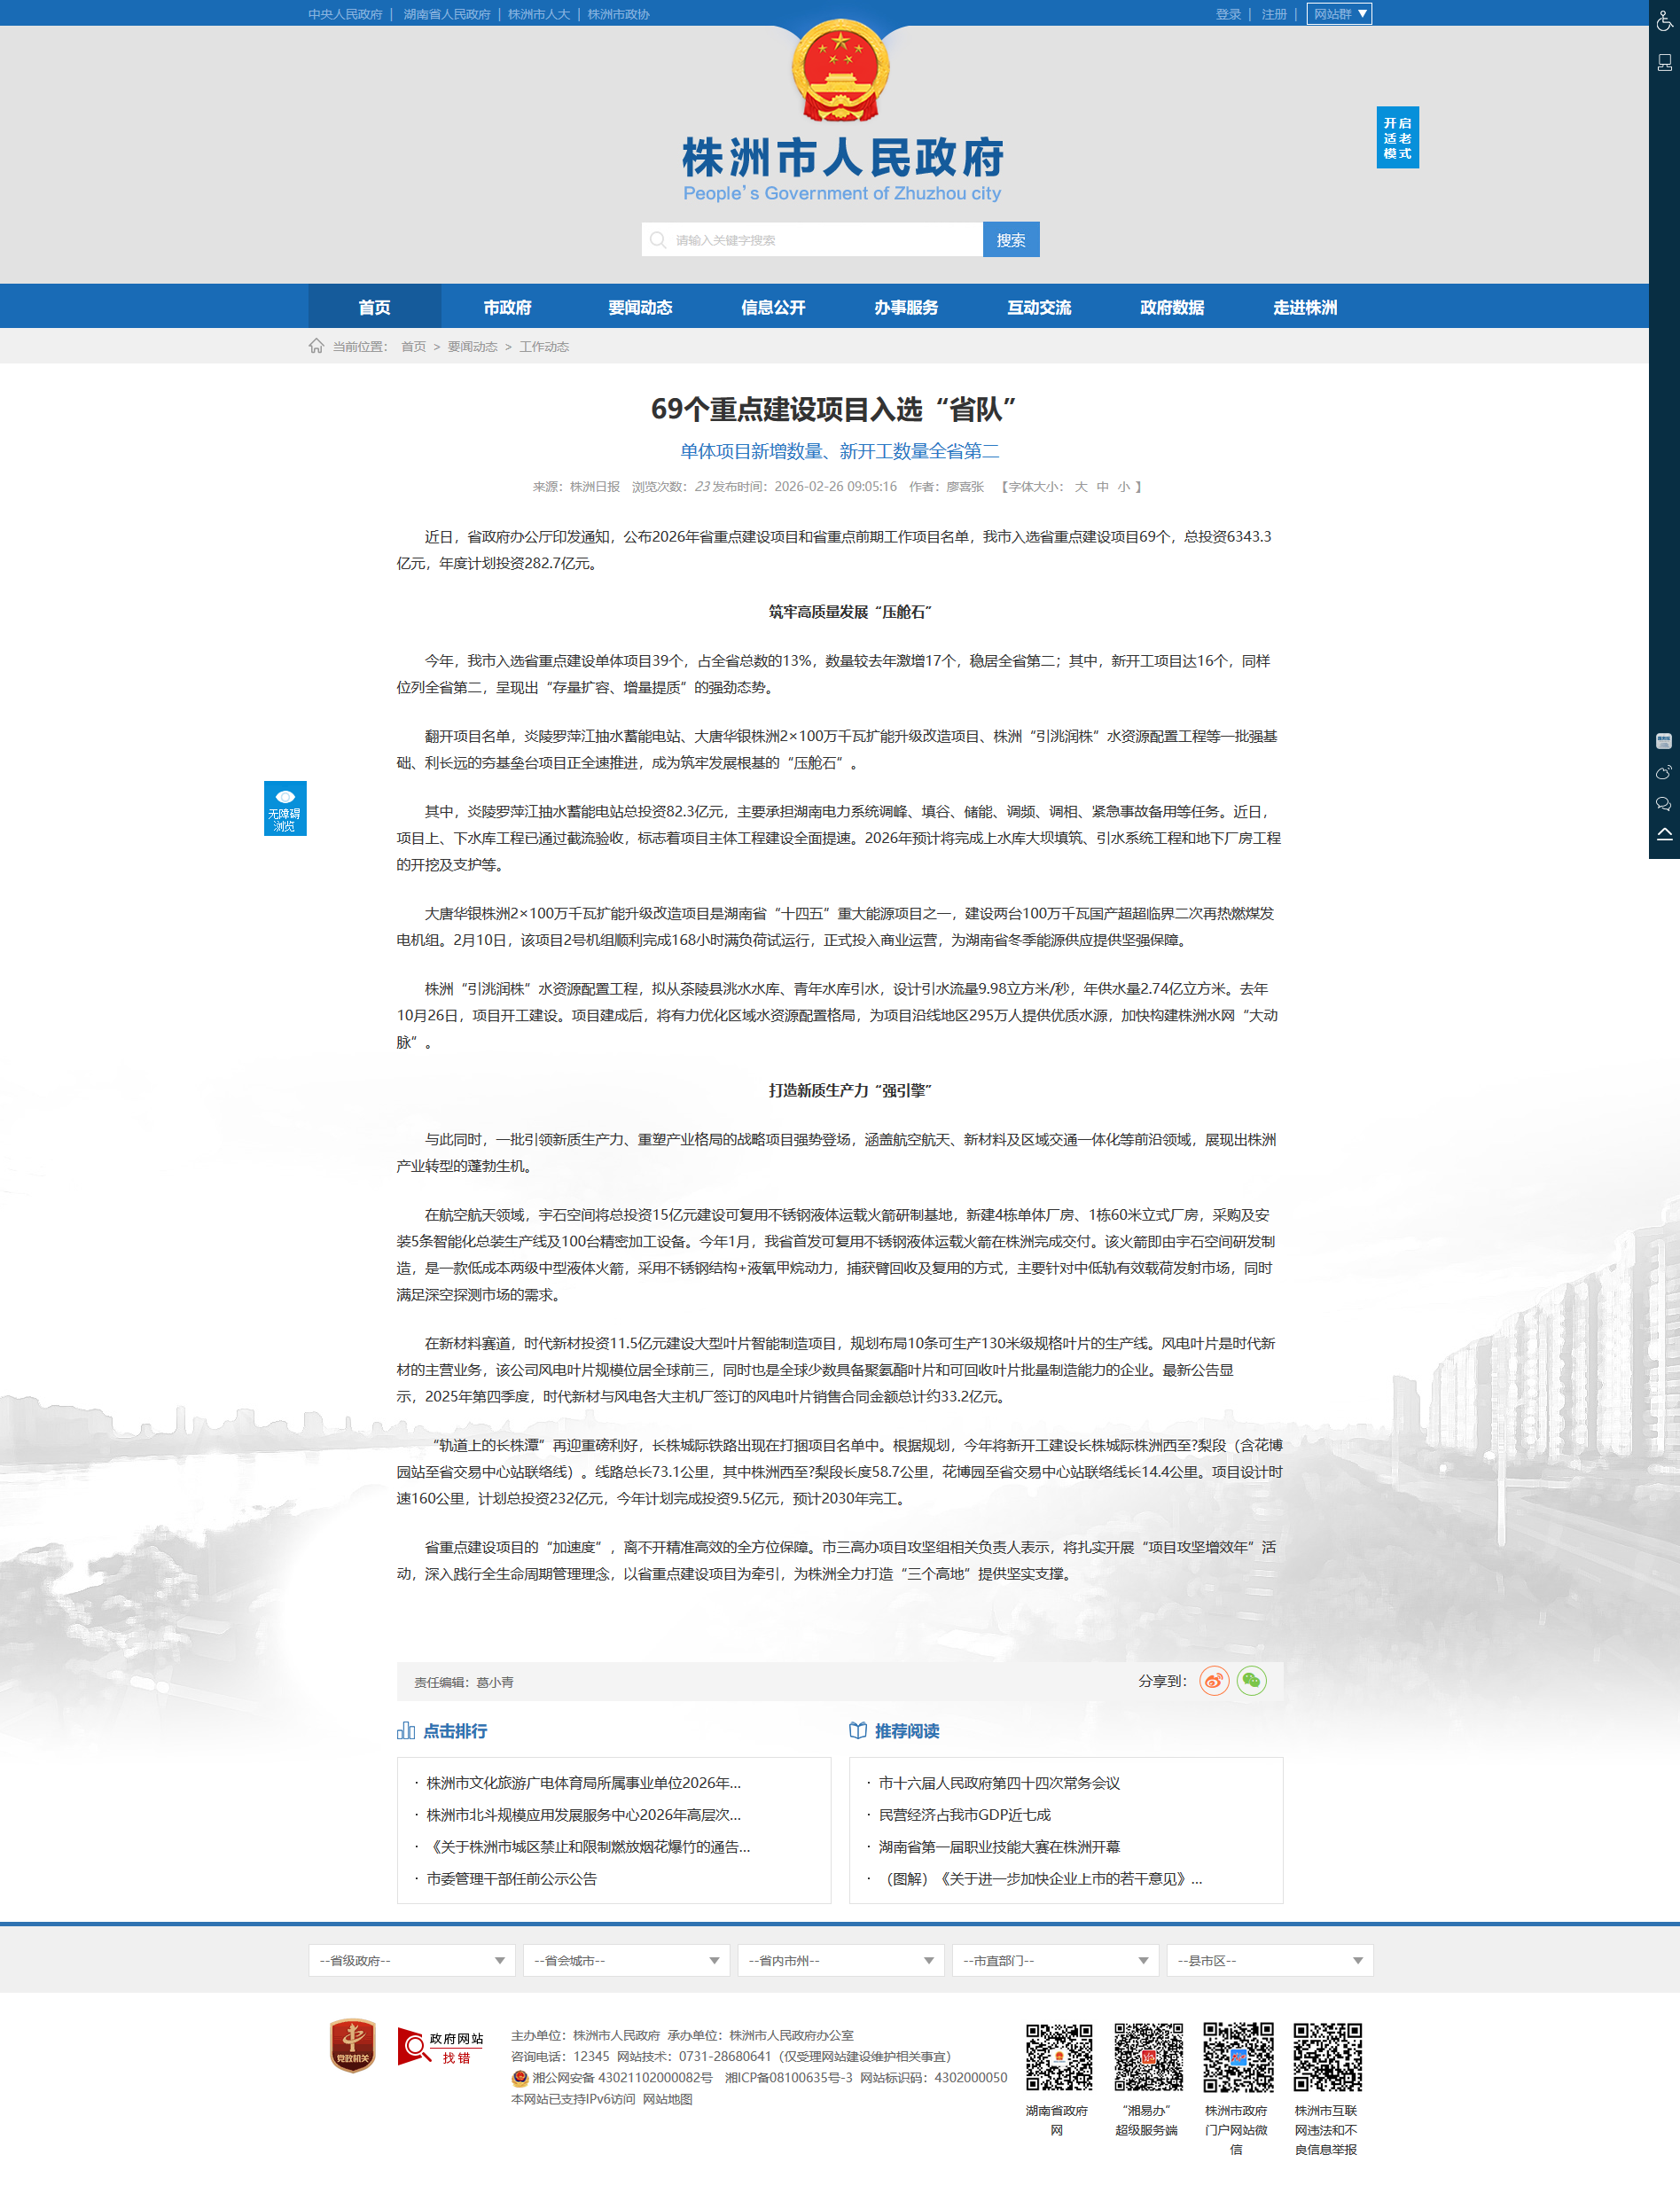Click the Weibo icon in right sidebar
Image resolution: width=1680 pixels, height=2186 pixels.
pos(1664,772)
